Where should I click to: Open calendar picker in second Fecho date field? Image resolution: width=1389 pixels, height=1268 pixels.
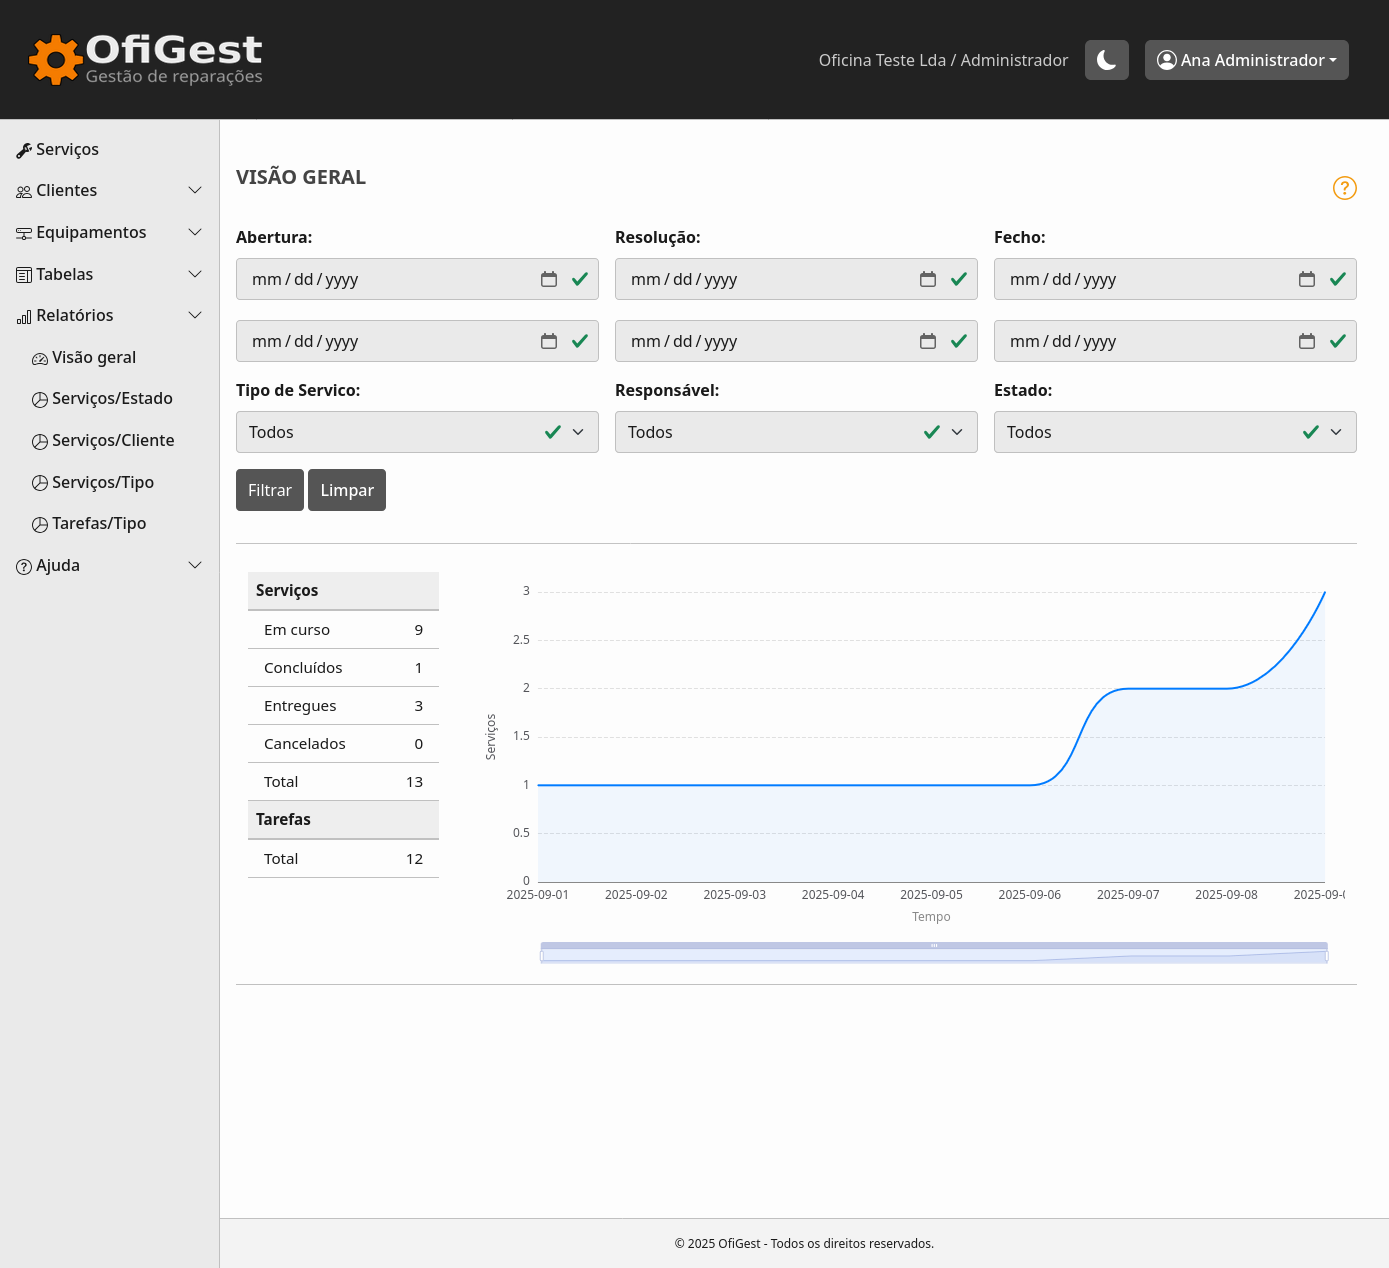(x=1306, y=341)
